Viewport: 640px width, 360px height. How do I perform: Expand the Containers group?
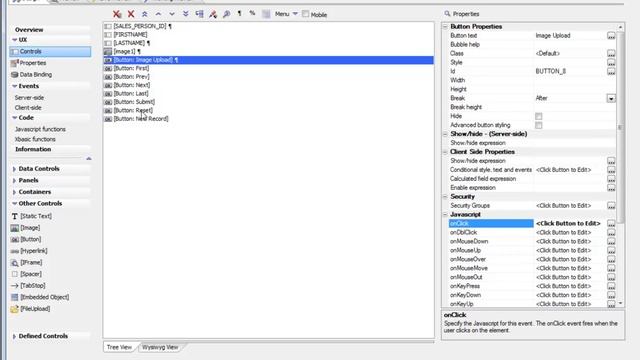pyautogui.click(x=15, y=192)
